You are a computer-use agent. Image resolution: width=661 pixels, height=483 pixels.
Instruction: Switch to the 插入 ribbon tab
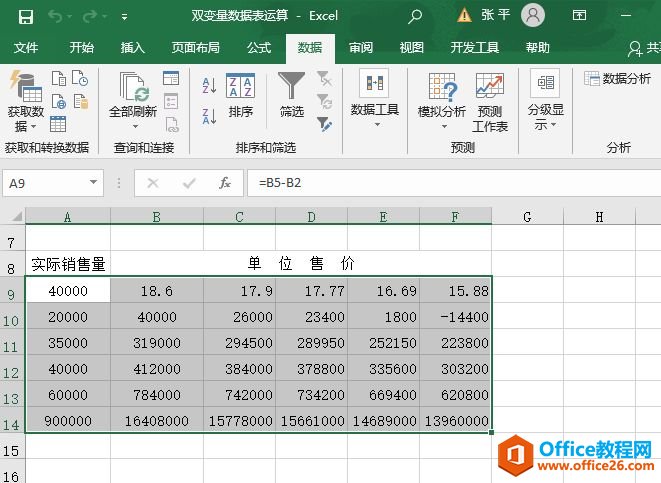(x=132, y=48)
